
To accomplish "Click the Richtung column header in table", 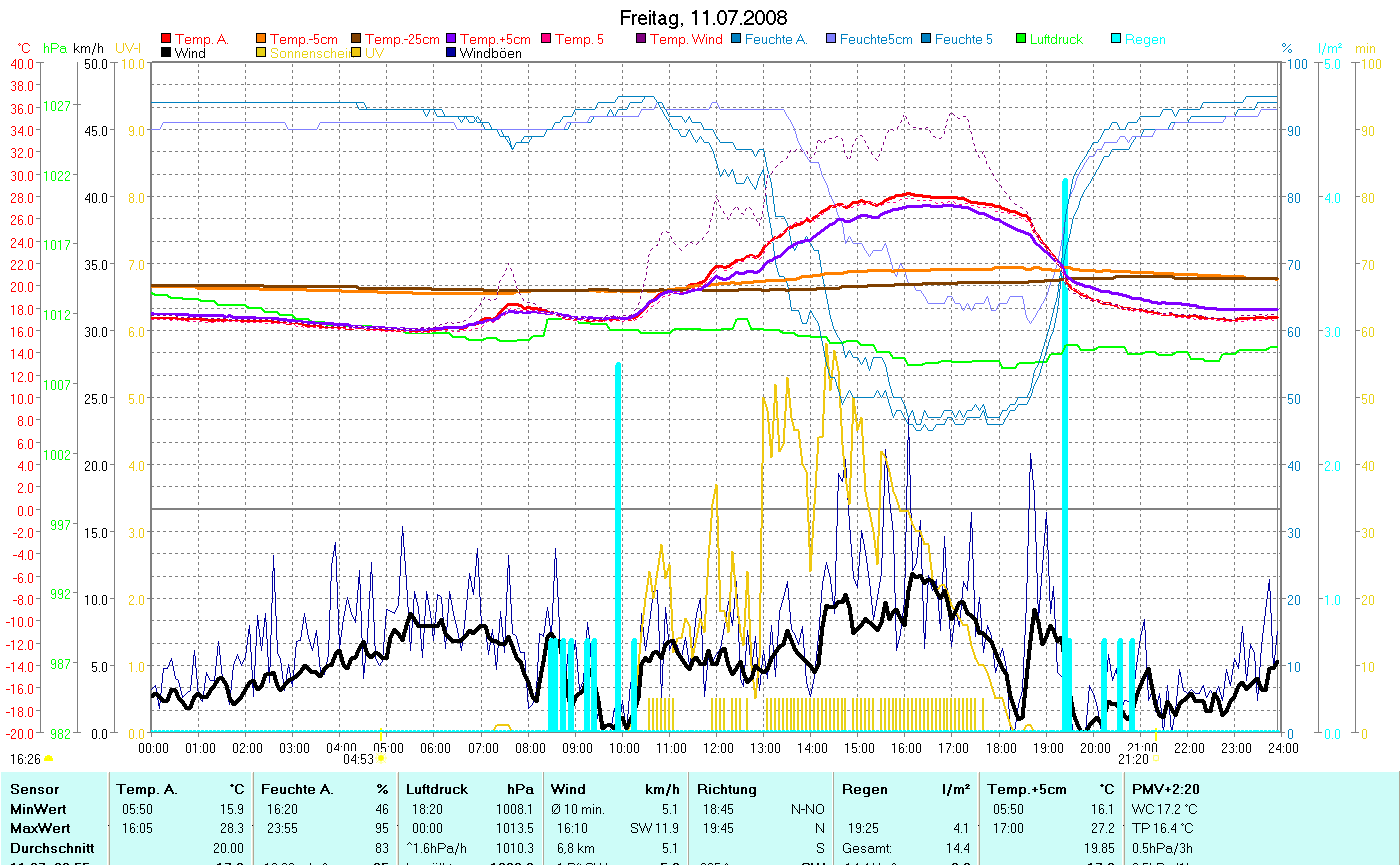I will tap(727, 790).
